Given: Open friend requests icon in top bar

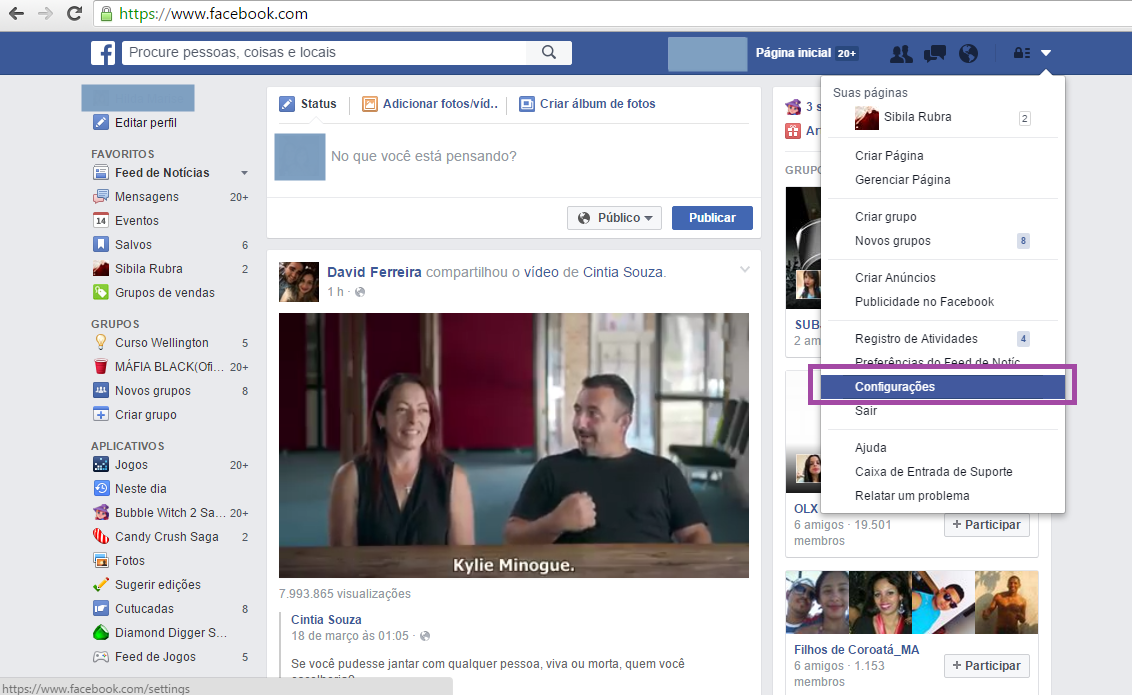Looking at the screenshot, I should 900,53.
